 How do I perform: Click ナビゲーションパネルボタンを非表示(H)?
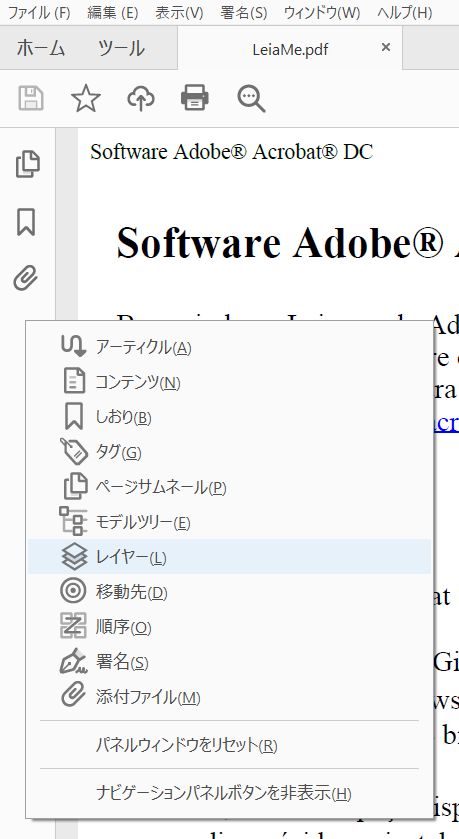pos(229,792)
